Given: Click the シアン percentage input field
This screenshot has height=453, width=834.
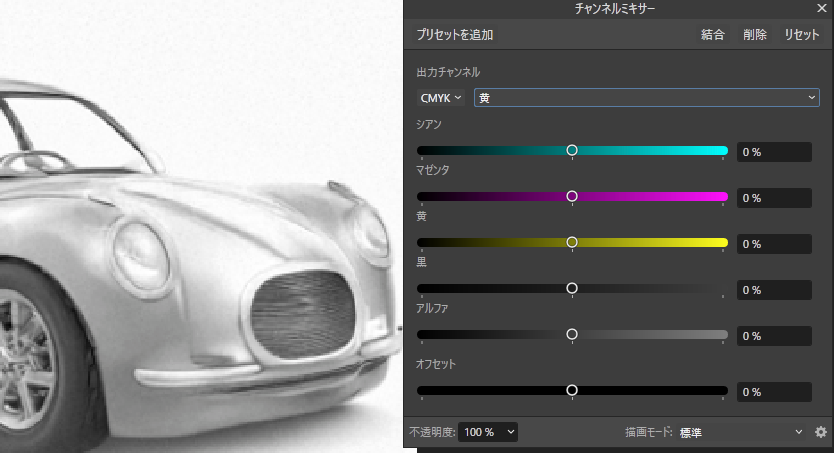Looking at the screenshot, I should pos(774,152).
